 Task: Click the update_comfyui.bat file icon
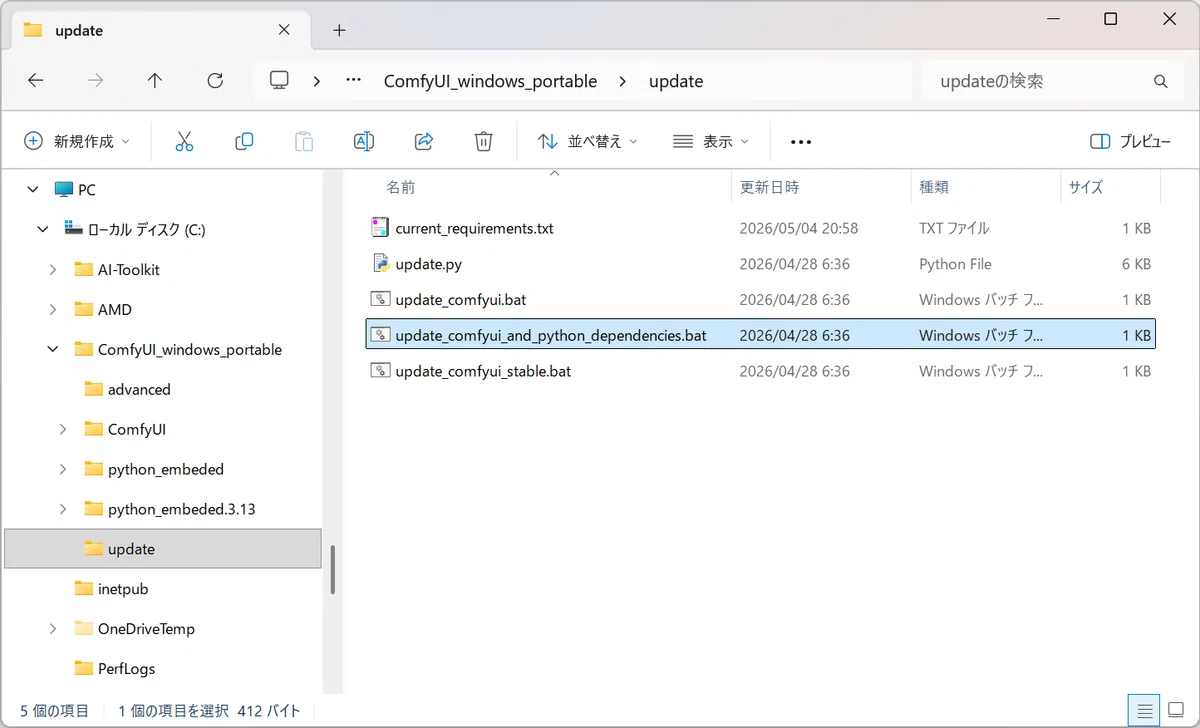coord(380,299)
